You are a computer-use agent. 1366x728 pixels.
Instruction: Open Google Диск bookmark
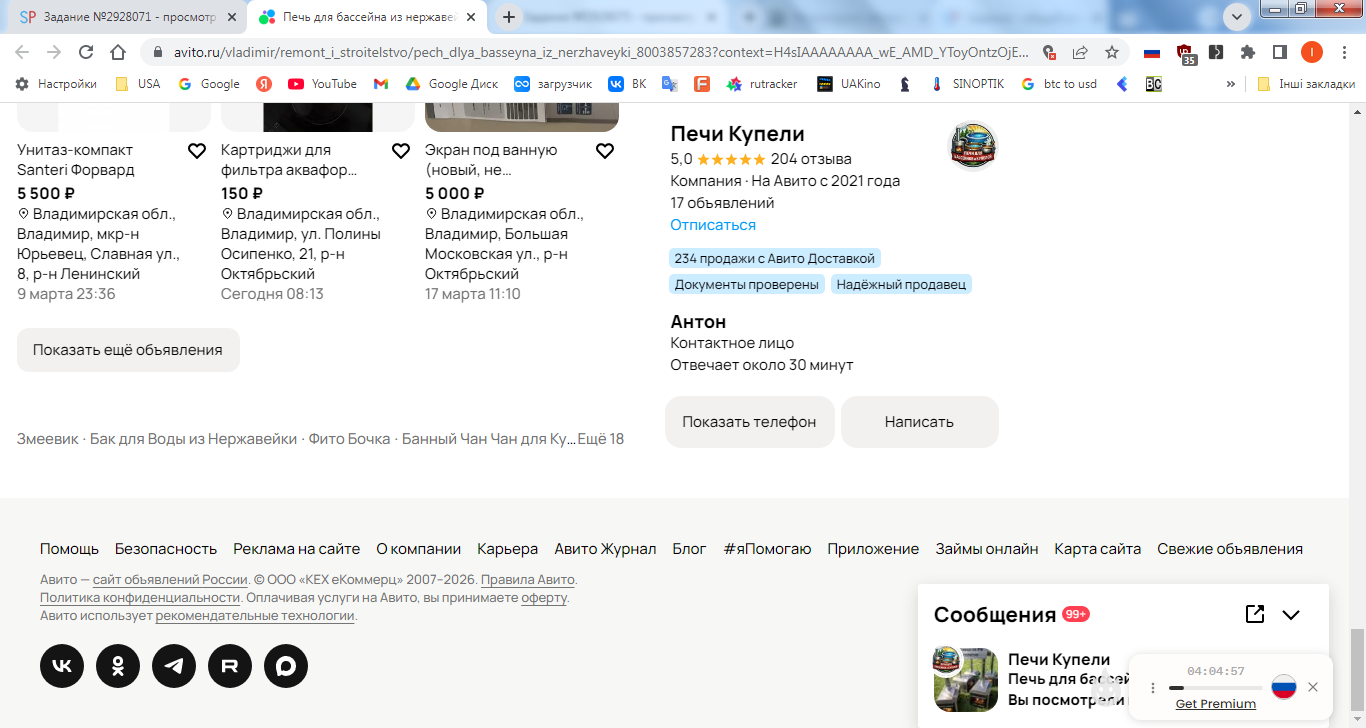click(x=451, y=84)
